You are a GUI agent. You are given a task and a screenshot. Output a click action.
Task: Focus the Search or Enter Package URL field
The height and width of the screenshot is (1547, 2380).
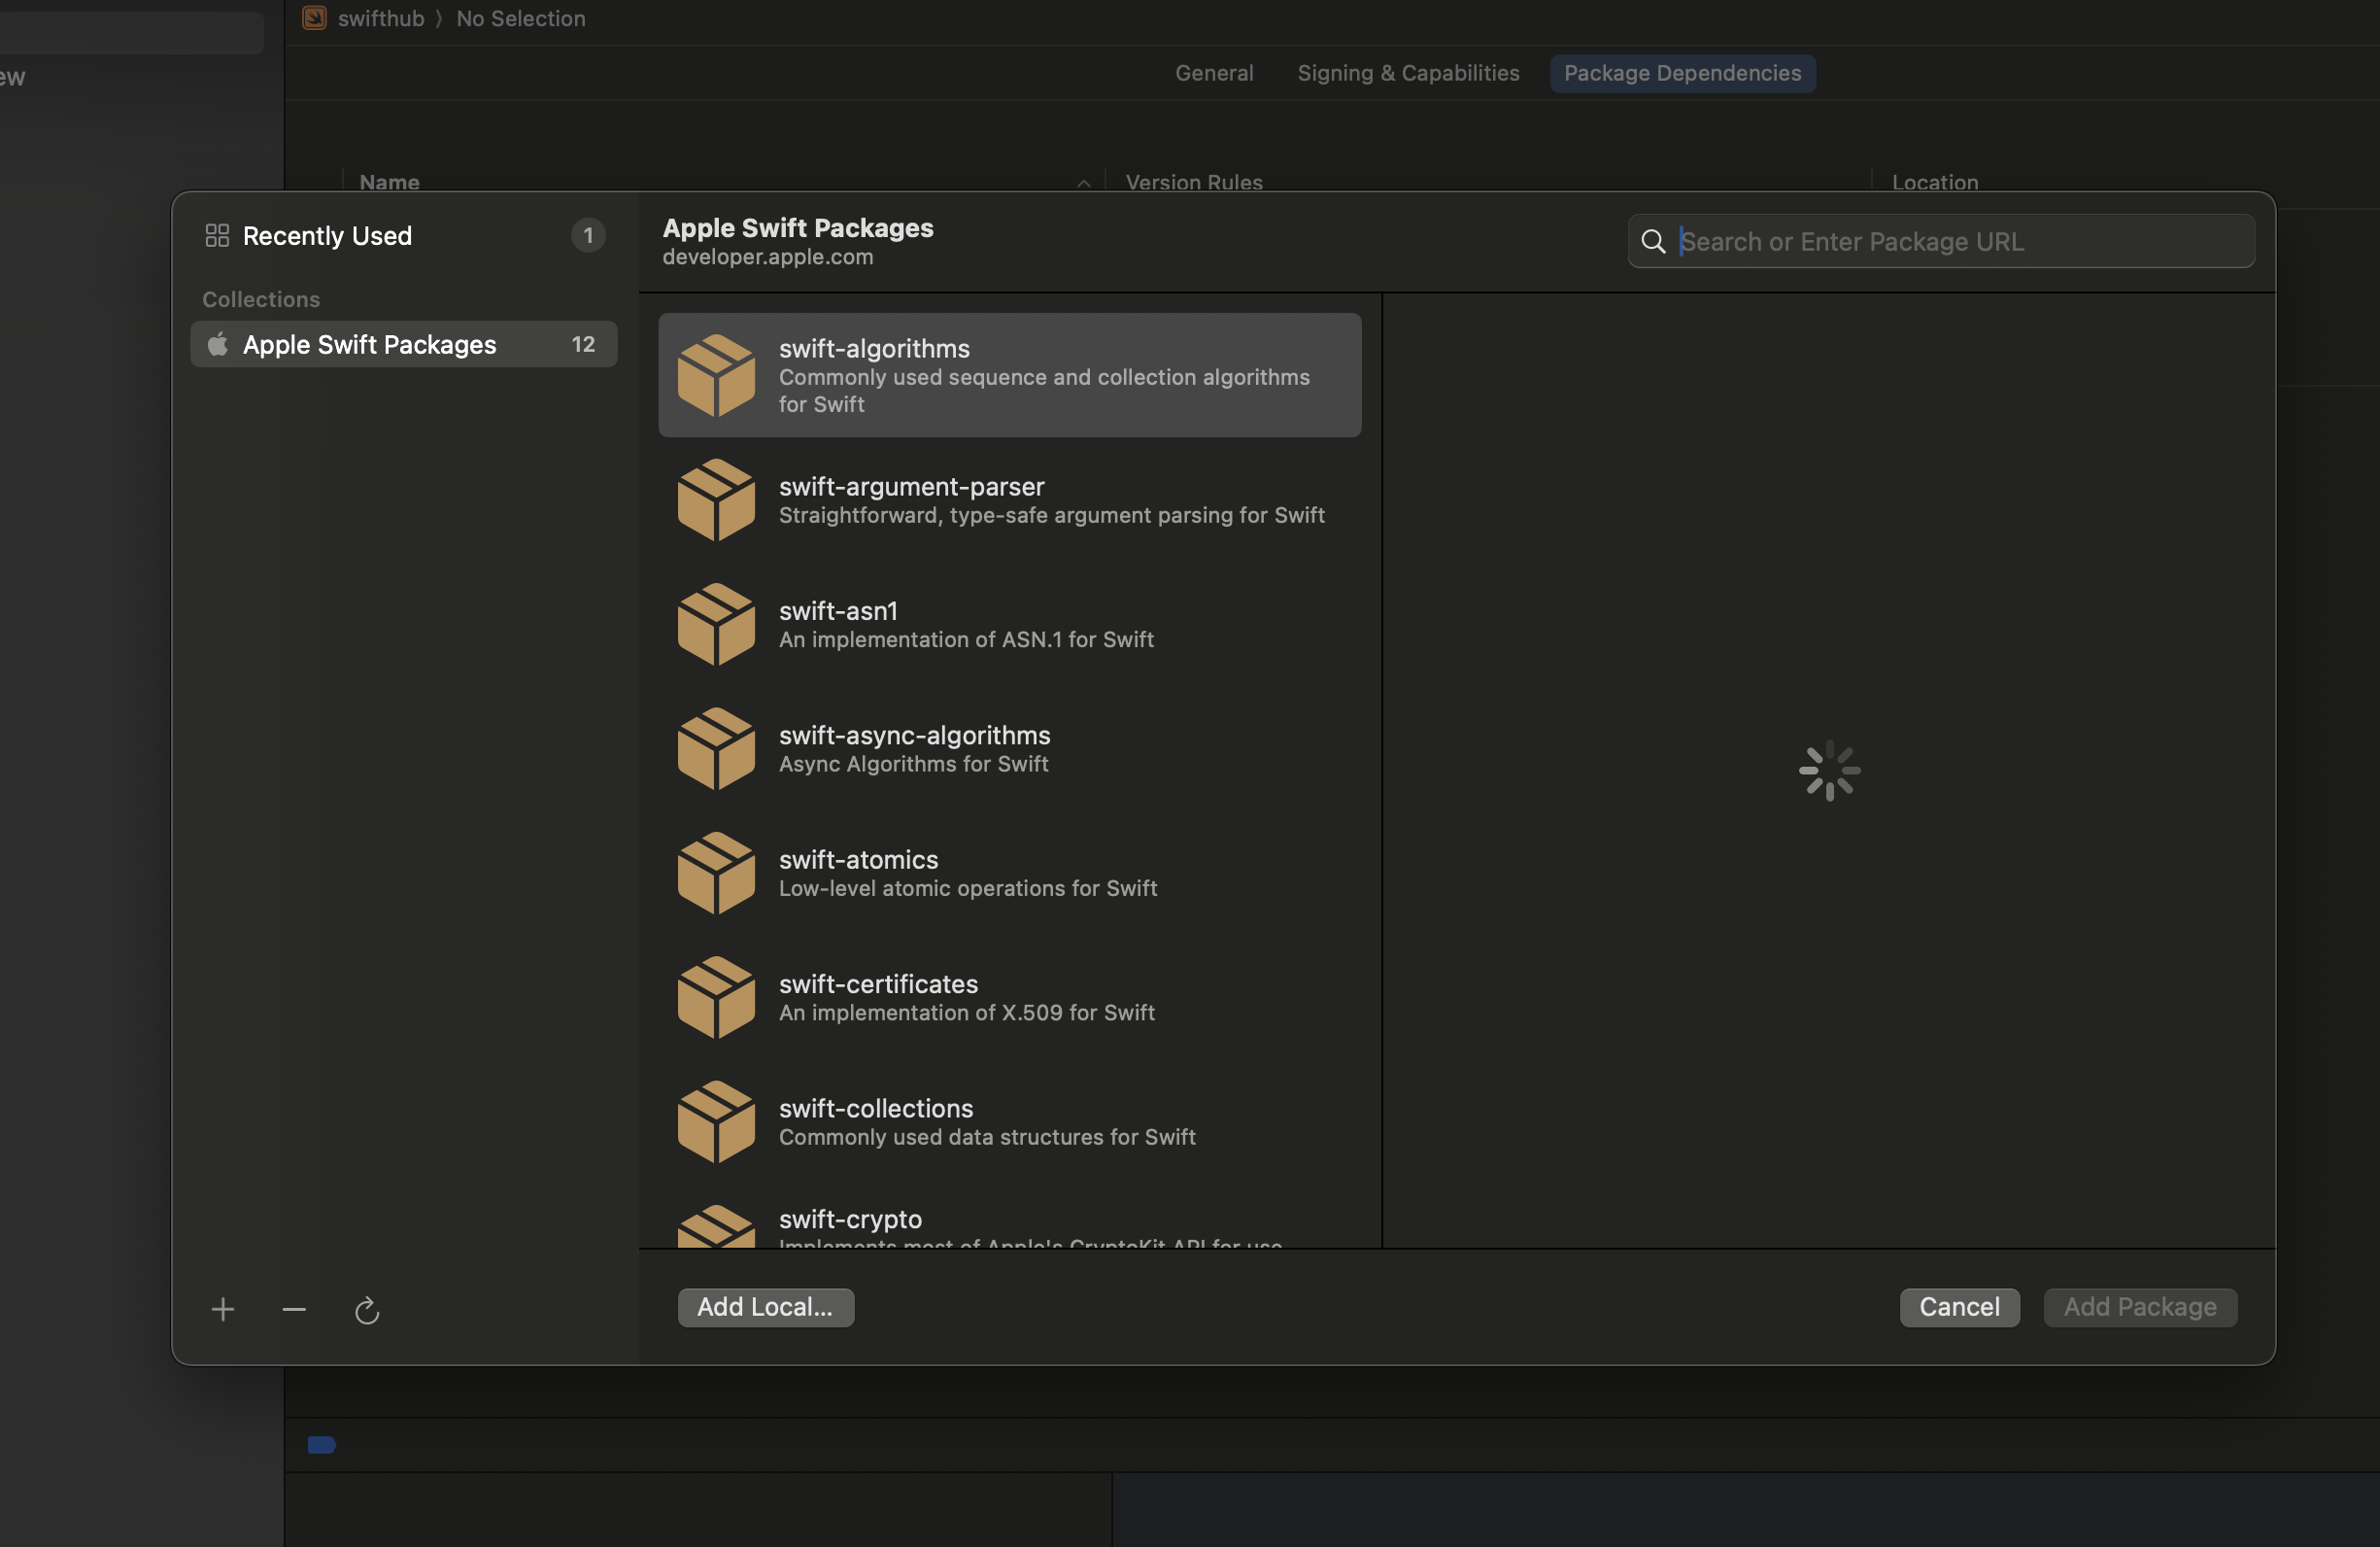point(1960,242)
